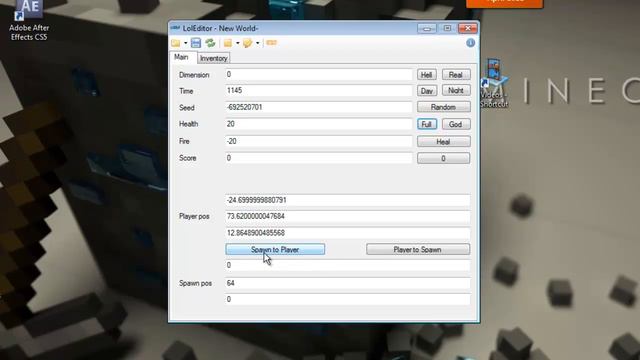This screenshot has width=640, height=360.
Task: Click the Videos - Shortcut desktop icon
Action: click(x=494, y=84)
